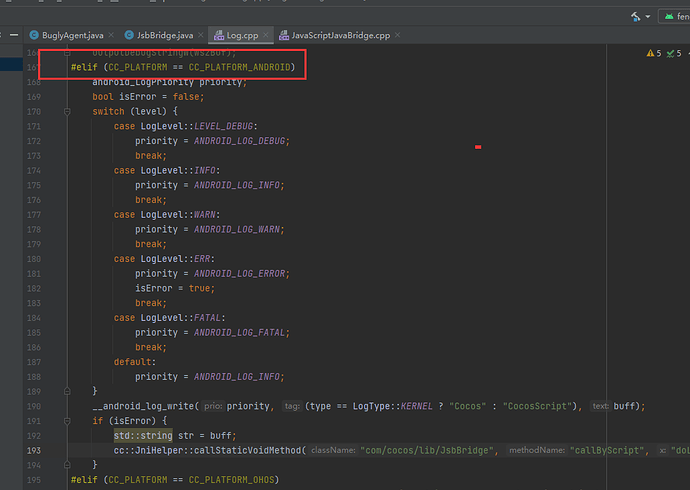This screenshot has height=490, width=690.
Task: Click line number 170 in the gutter
Action: [34, 112]
